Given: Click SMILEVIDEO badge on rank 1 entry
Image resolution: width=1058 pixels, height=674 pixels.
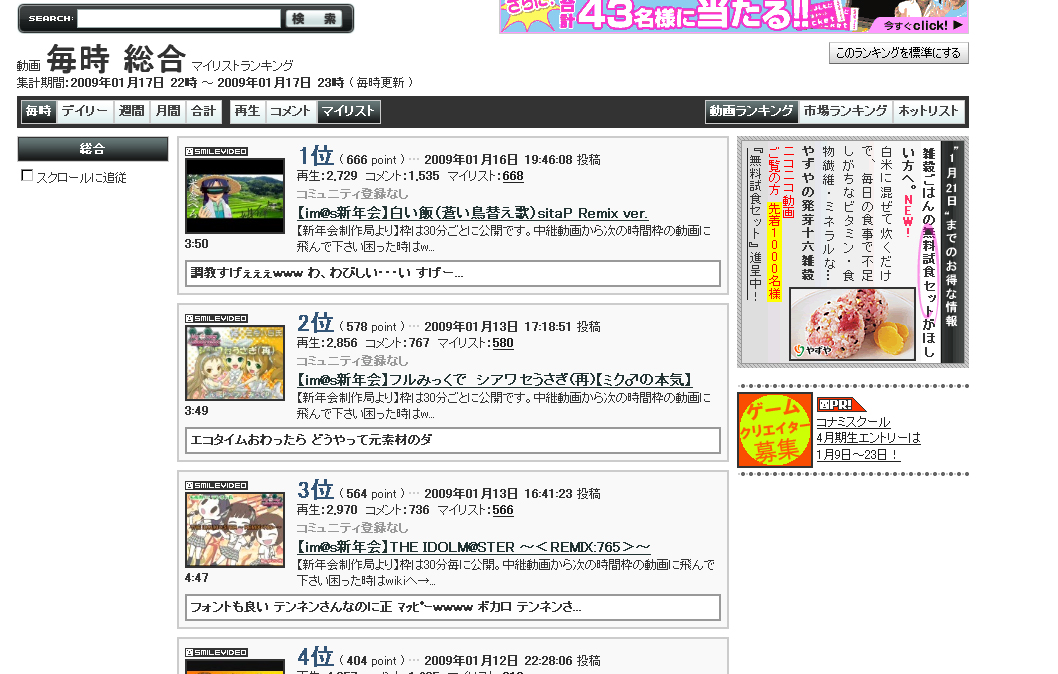Looking at the screenshot, I should (x=217, y=152).
